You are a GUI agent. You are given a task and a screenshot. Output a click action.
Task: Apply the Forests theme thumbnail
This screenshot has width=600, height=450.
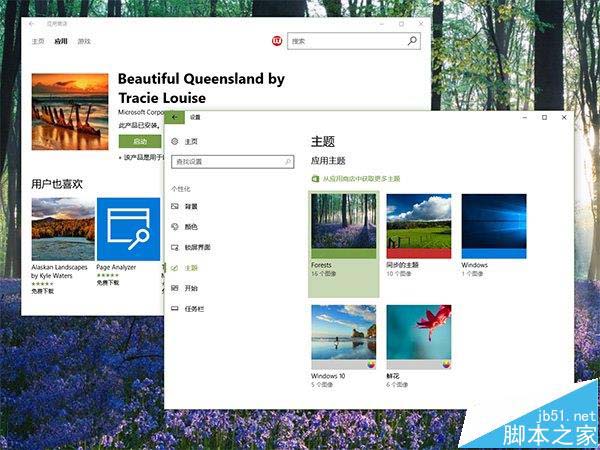[344, 226]
